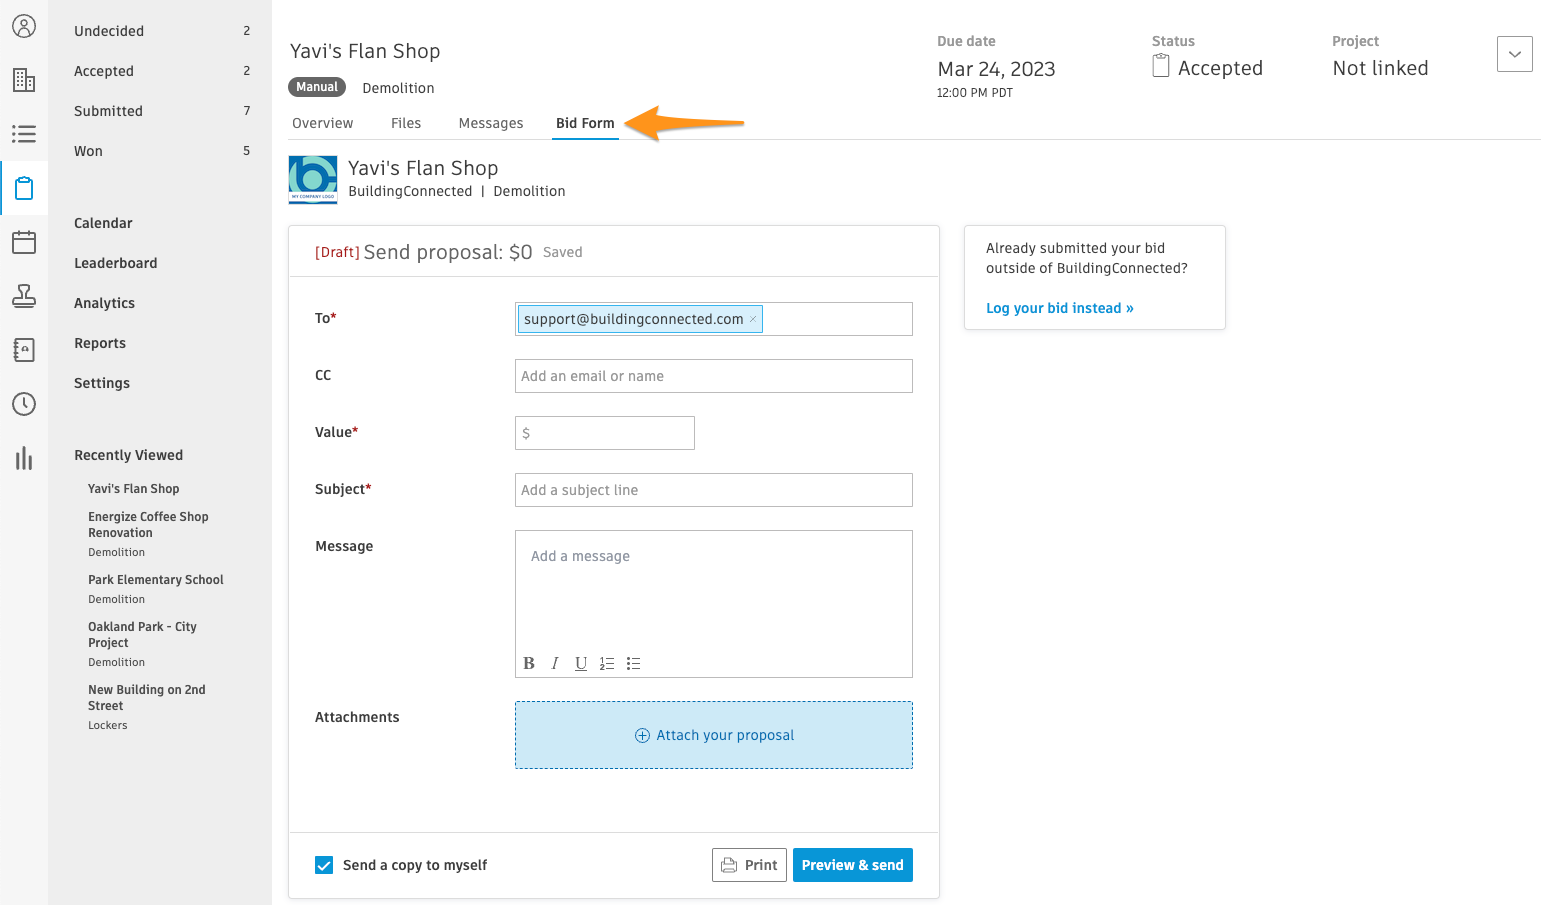Apply underline formatting in message editor

pyautogui.click(x=581, y=663)
